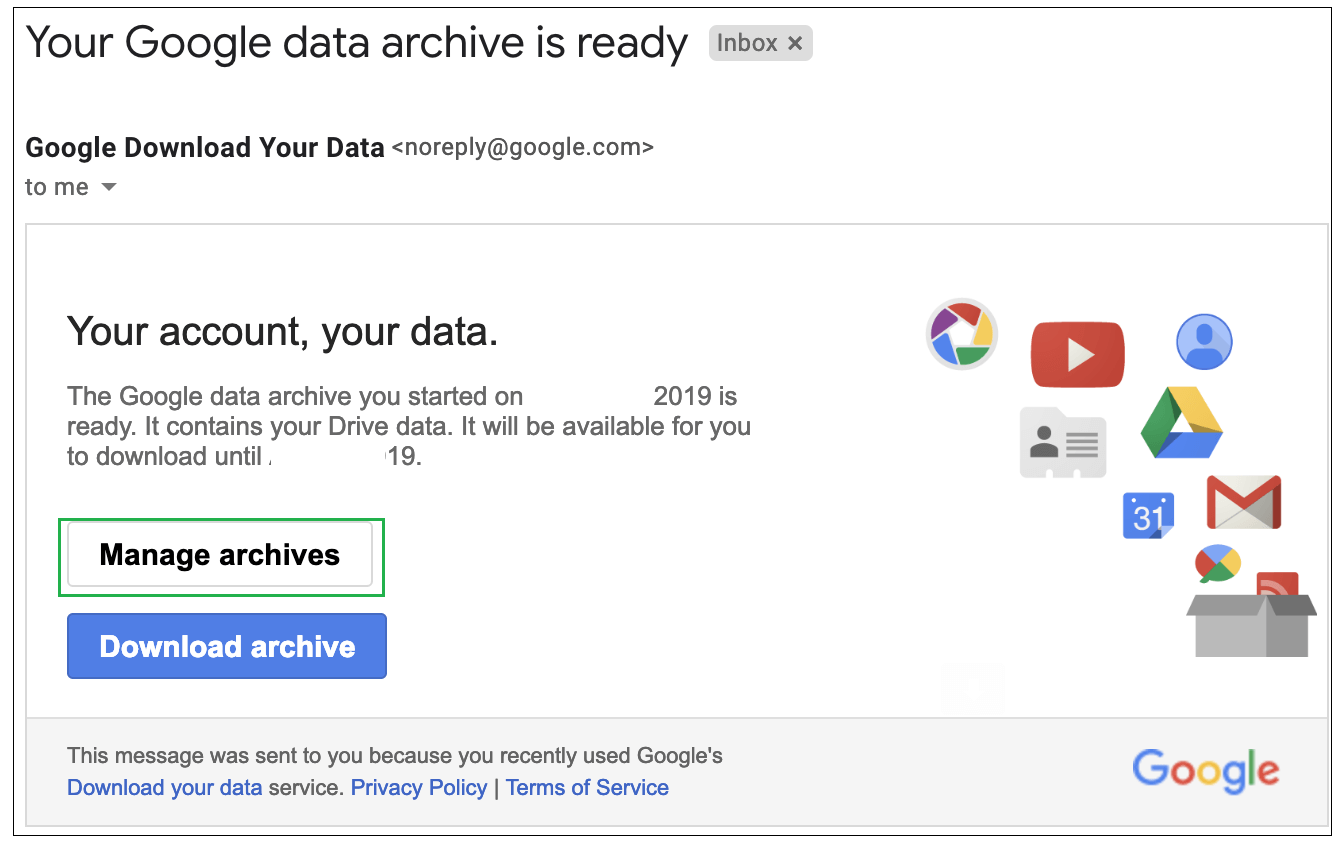Click the gray contacts card icon

(1063, 442)
